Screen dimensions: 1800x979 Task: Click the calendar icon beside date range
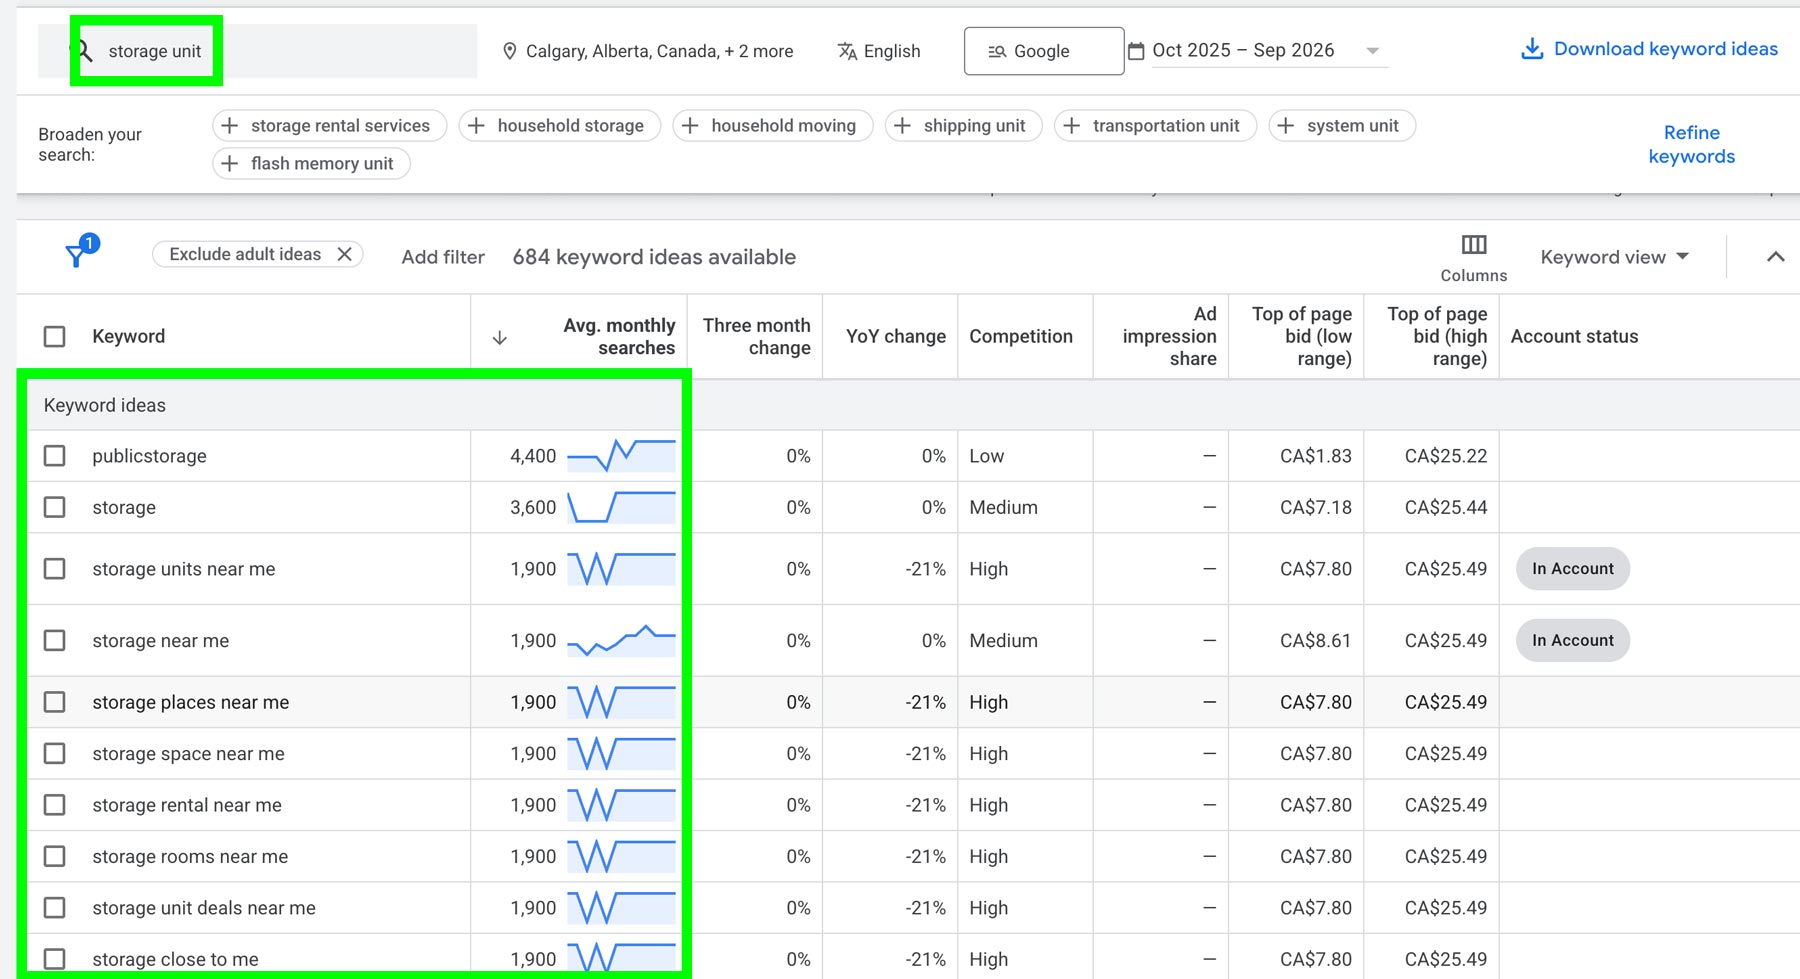pos(1136,51)
